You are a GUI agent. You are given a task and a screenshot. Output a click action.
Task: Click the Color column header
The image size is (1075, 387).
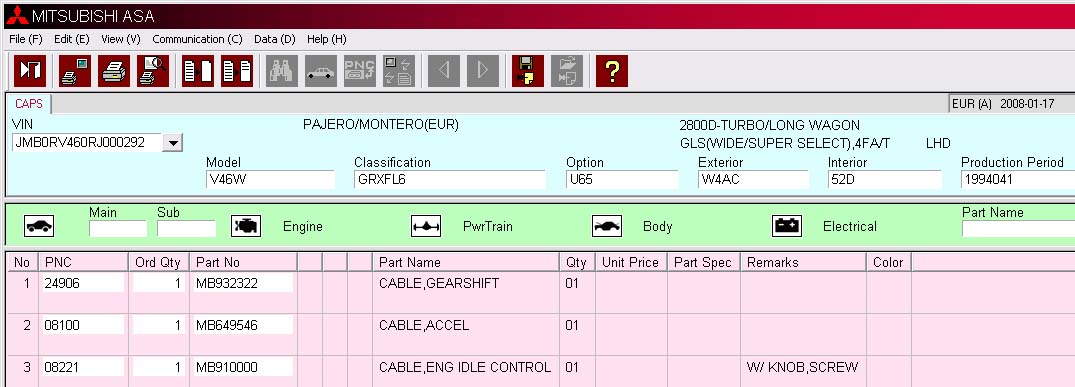click(889, 262)
